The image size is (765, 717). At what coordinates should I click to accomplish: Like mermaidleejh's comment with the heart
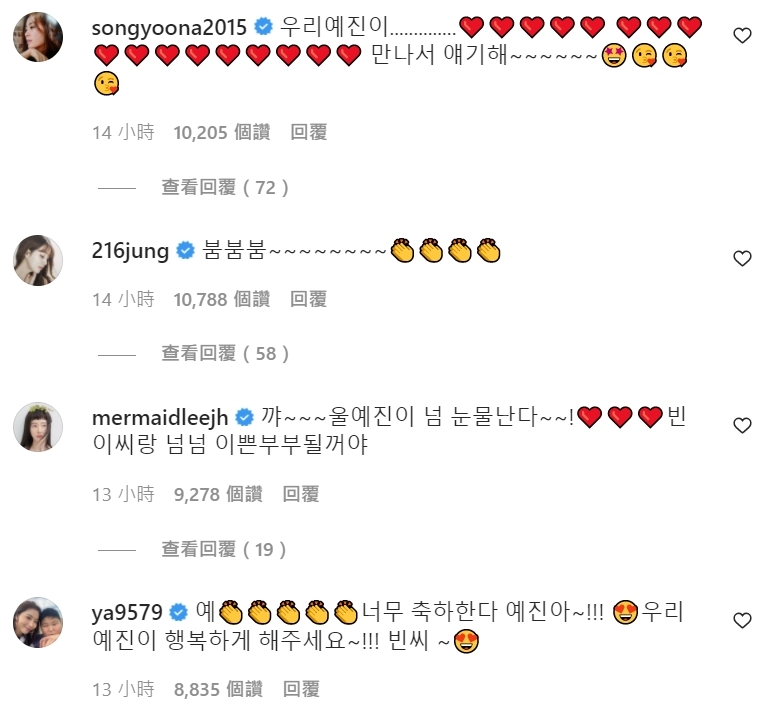(742, 426)
